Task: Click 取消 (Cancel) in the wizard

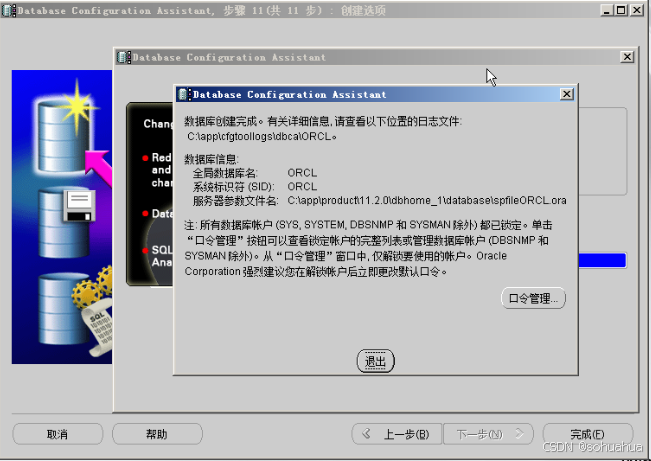Action: click(58, 434)
